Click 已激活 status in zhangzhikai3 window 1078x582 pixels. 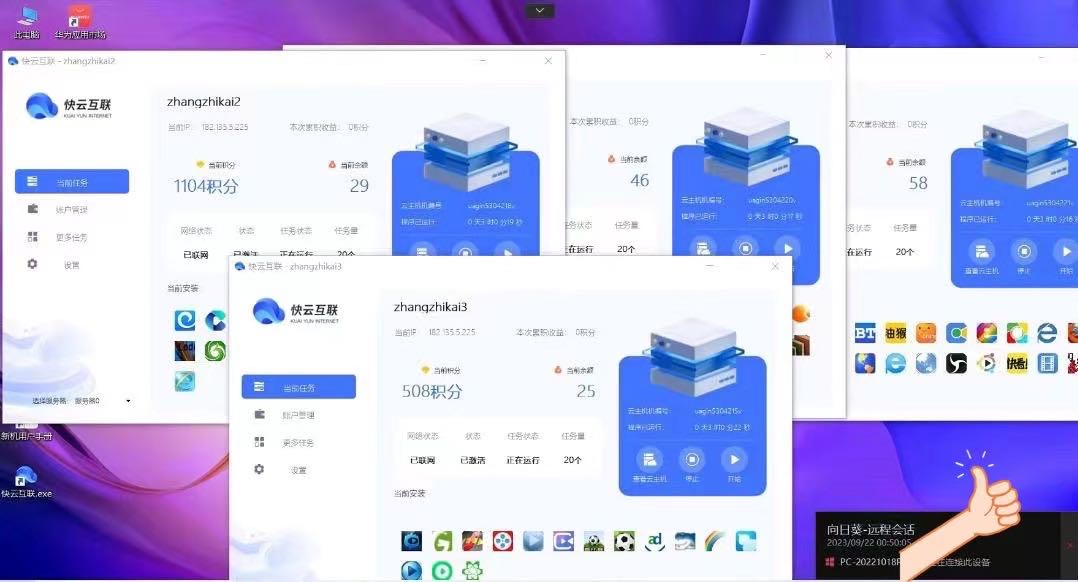click(472, 460)
